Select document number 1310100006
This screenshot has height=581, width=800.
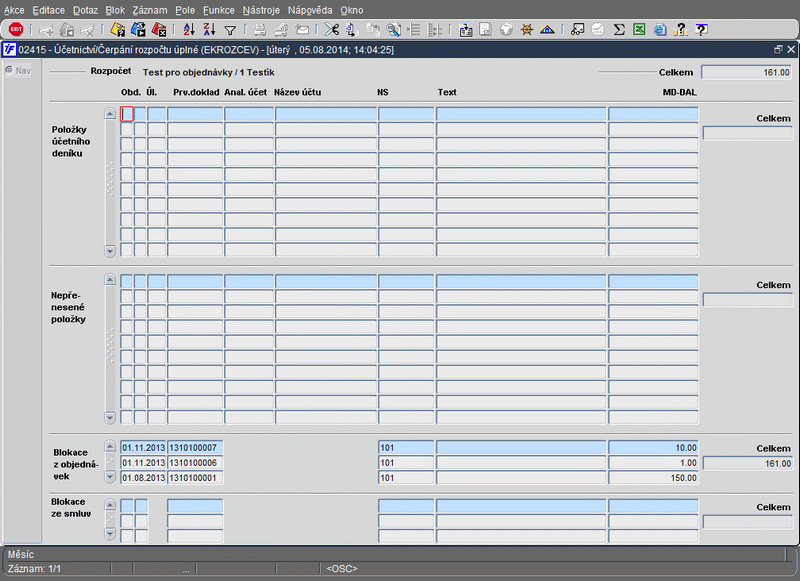(195, 463)
